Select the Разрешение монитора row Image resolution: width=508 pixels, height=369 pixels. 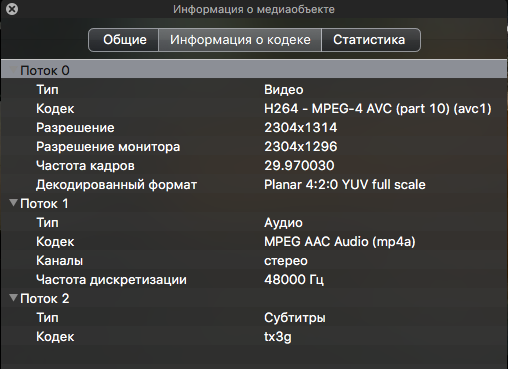point(254,146)
